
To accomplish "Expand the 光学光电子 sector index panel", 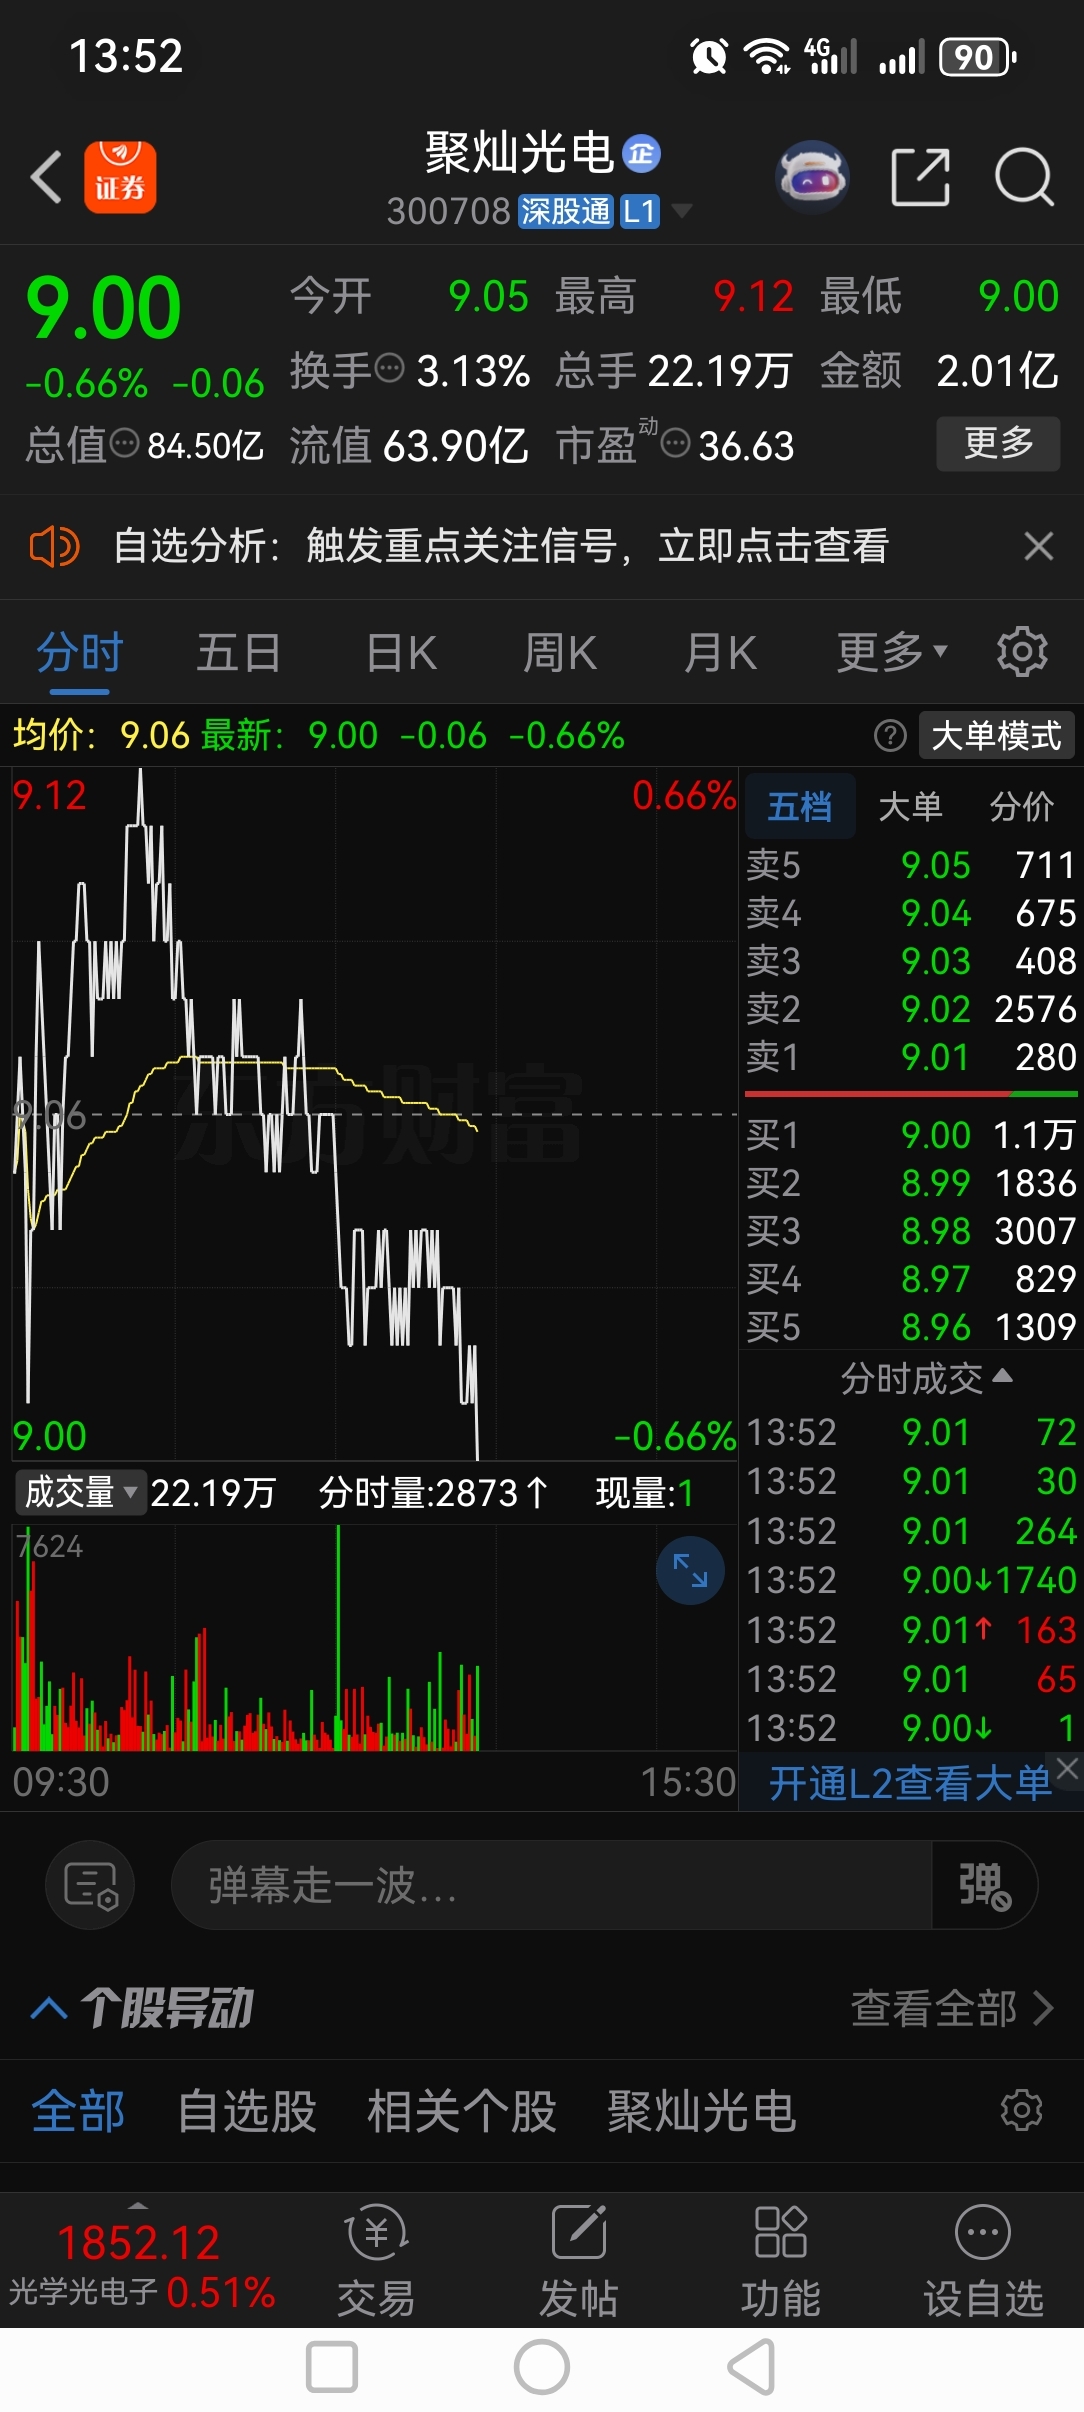I will pyautogui.click(x=140, y=2262).
